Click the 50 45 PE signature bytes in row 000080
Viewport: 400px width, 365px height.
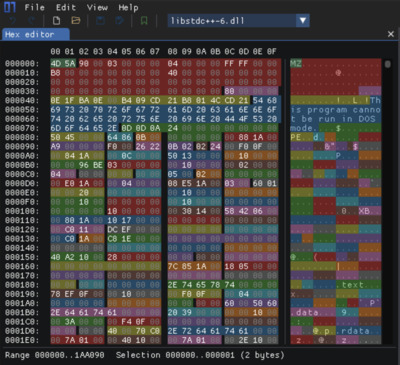point(63,137)
